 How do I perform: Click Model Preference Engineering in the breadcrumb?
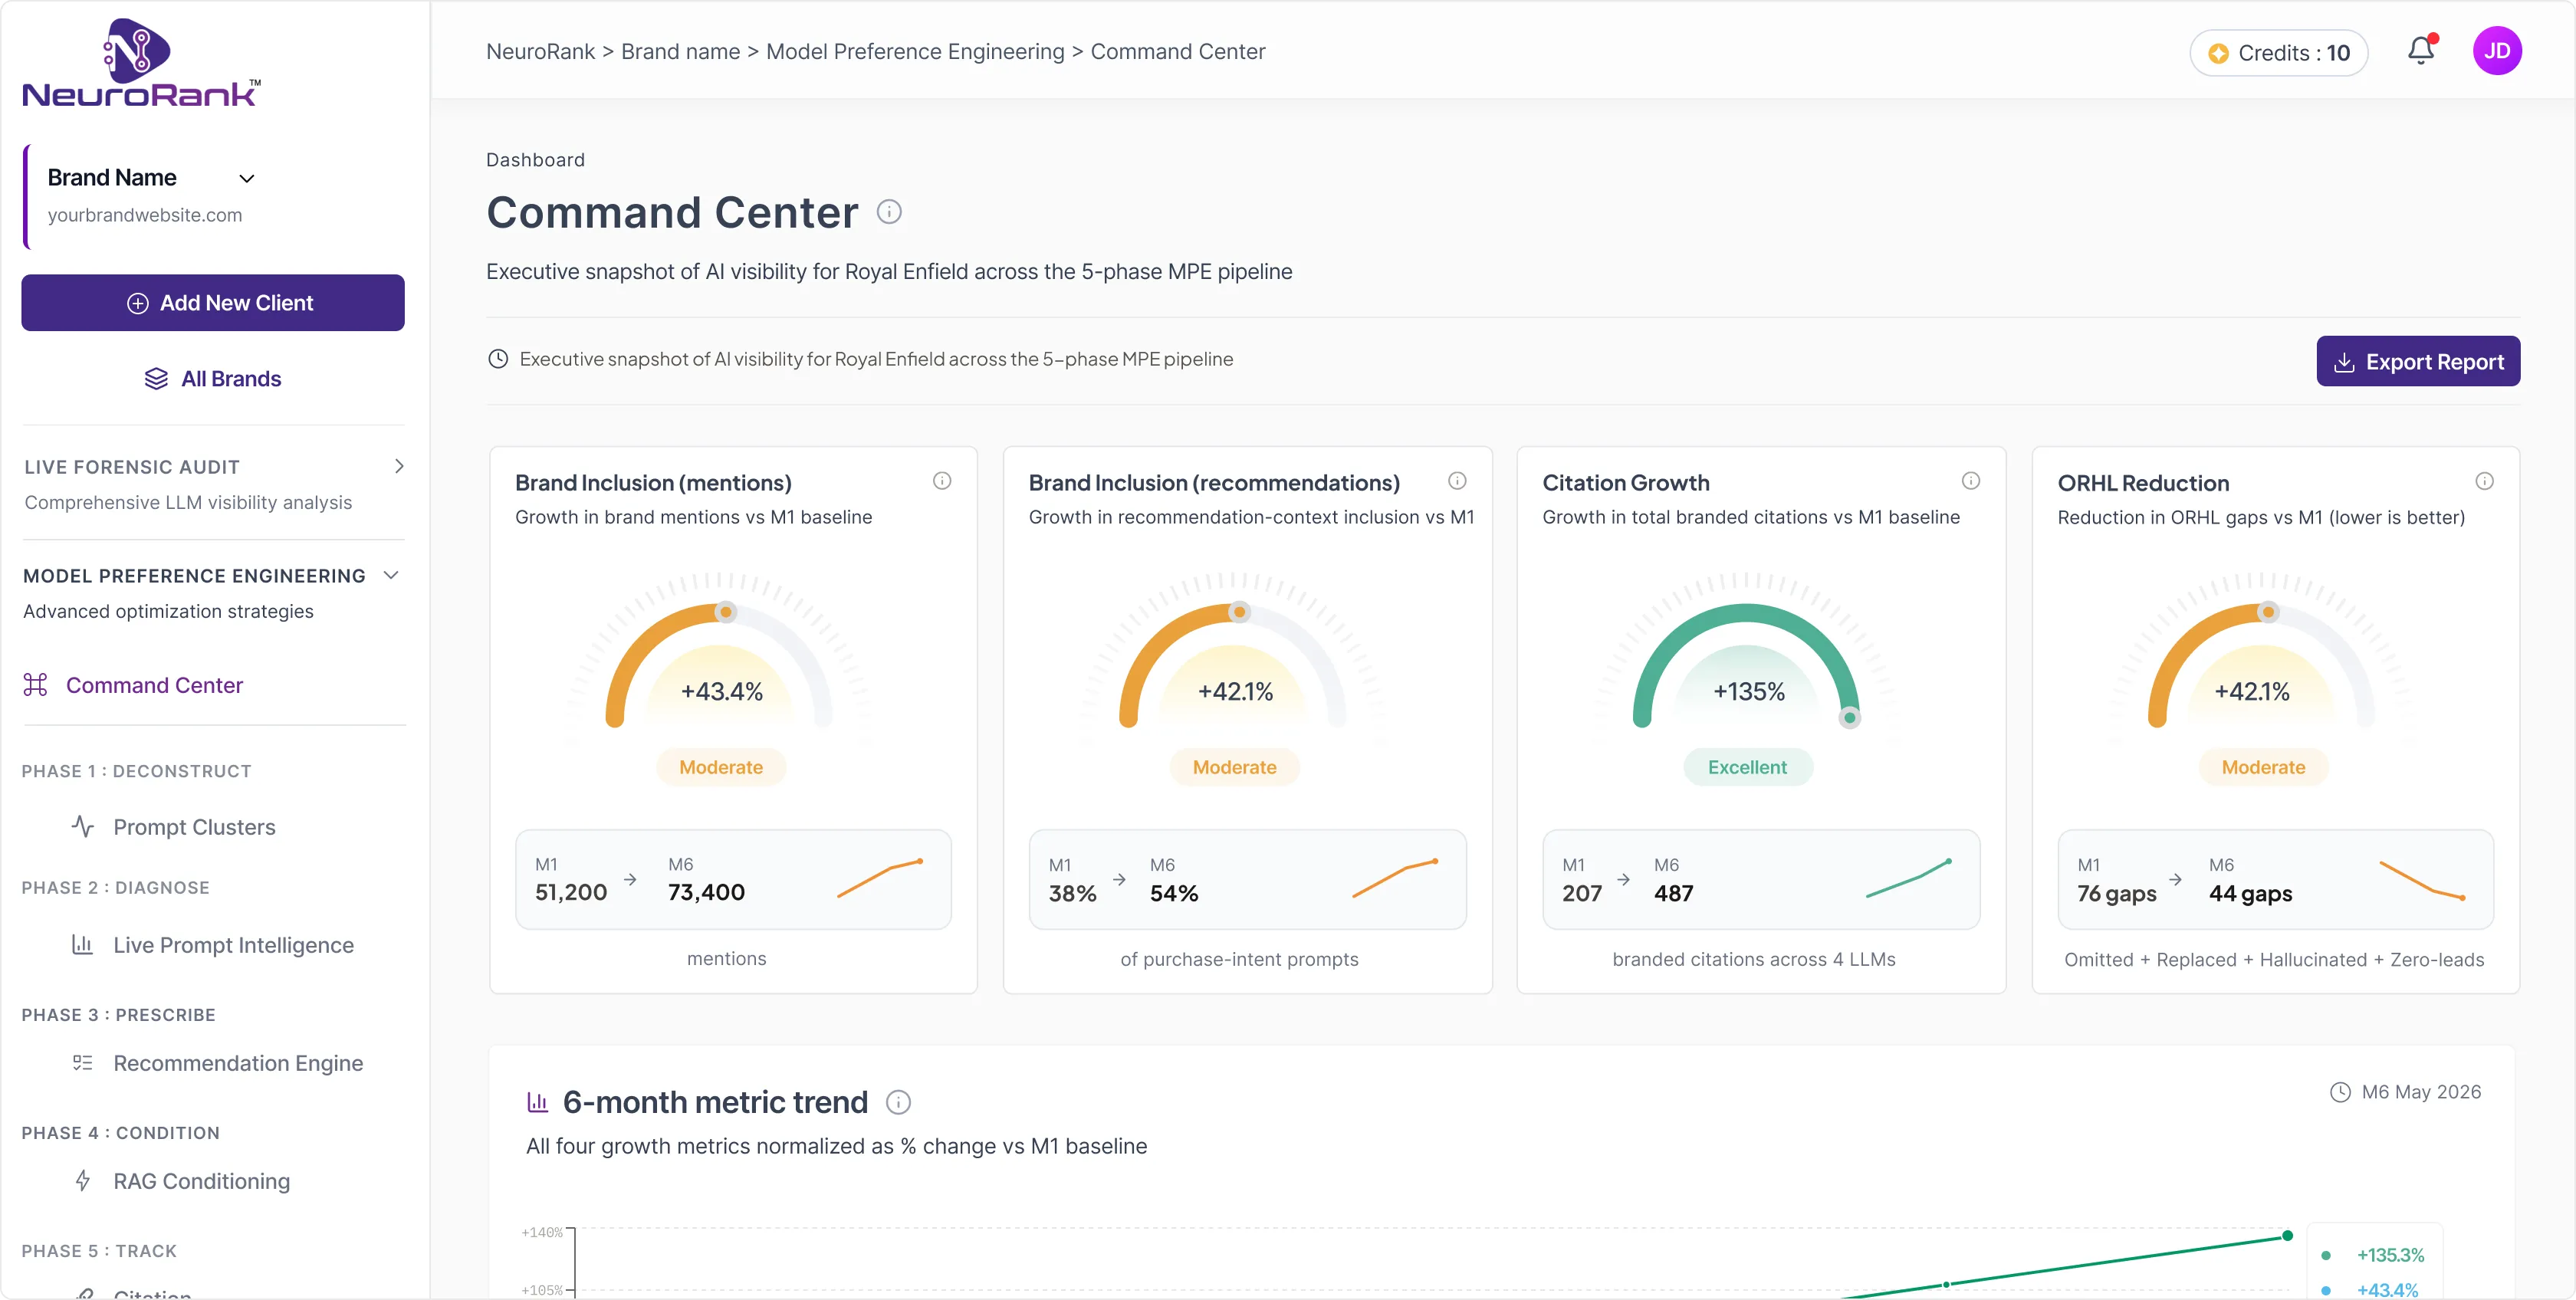(915, 51)
